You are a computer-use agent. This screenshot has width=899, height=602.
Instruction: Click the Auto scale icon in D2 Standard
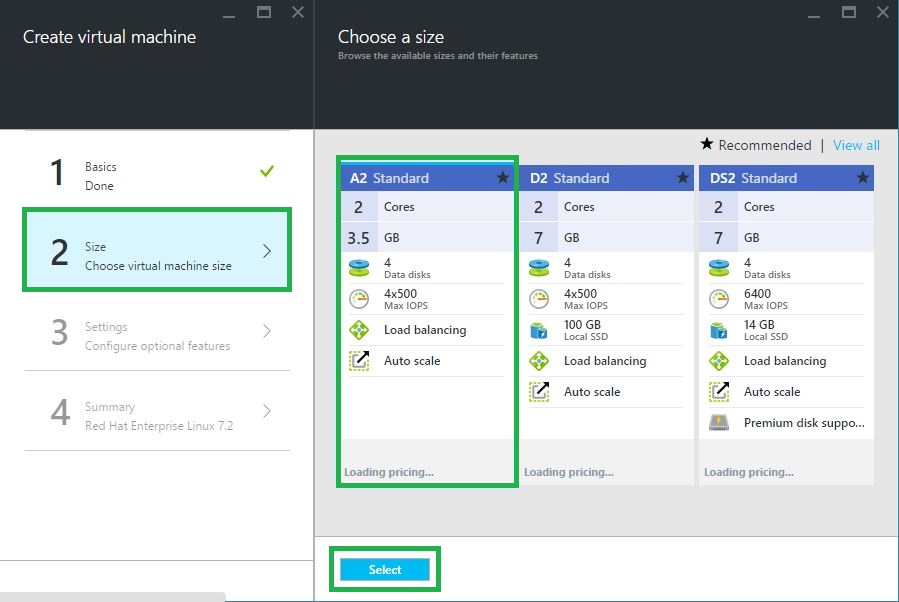coord(539,392)
